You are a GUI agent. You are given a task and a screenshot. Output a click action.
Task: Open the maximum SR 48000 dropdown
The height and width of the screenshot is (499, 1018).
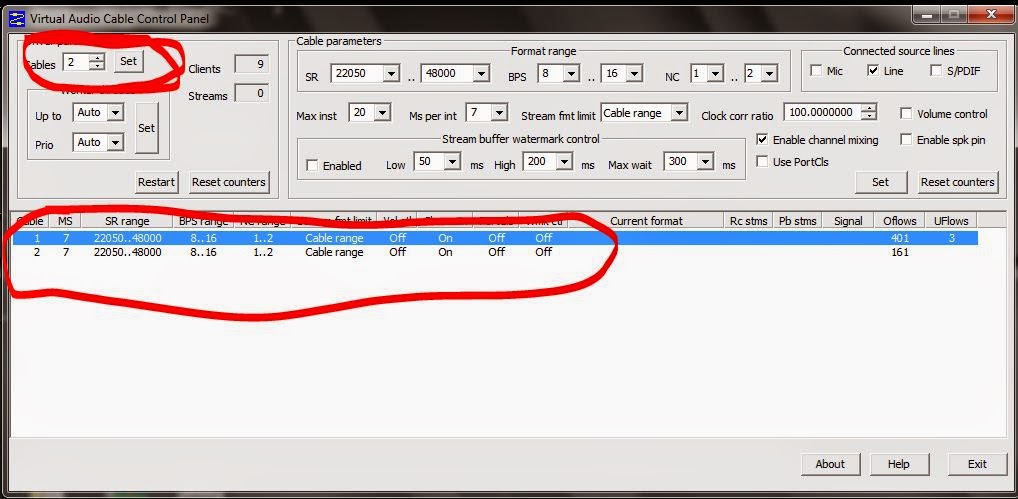(480, 74)
